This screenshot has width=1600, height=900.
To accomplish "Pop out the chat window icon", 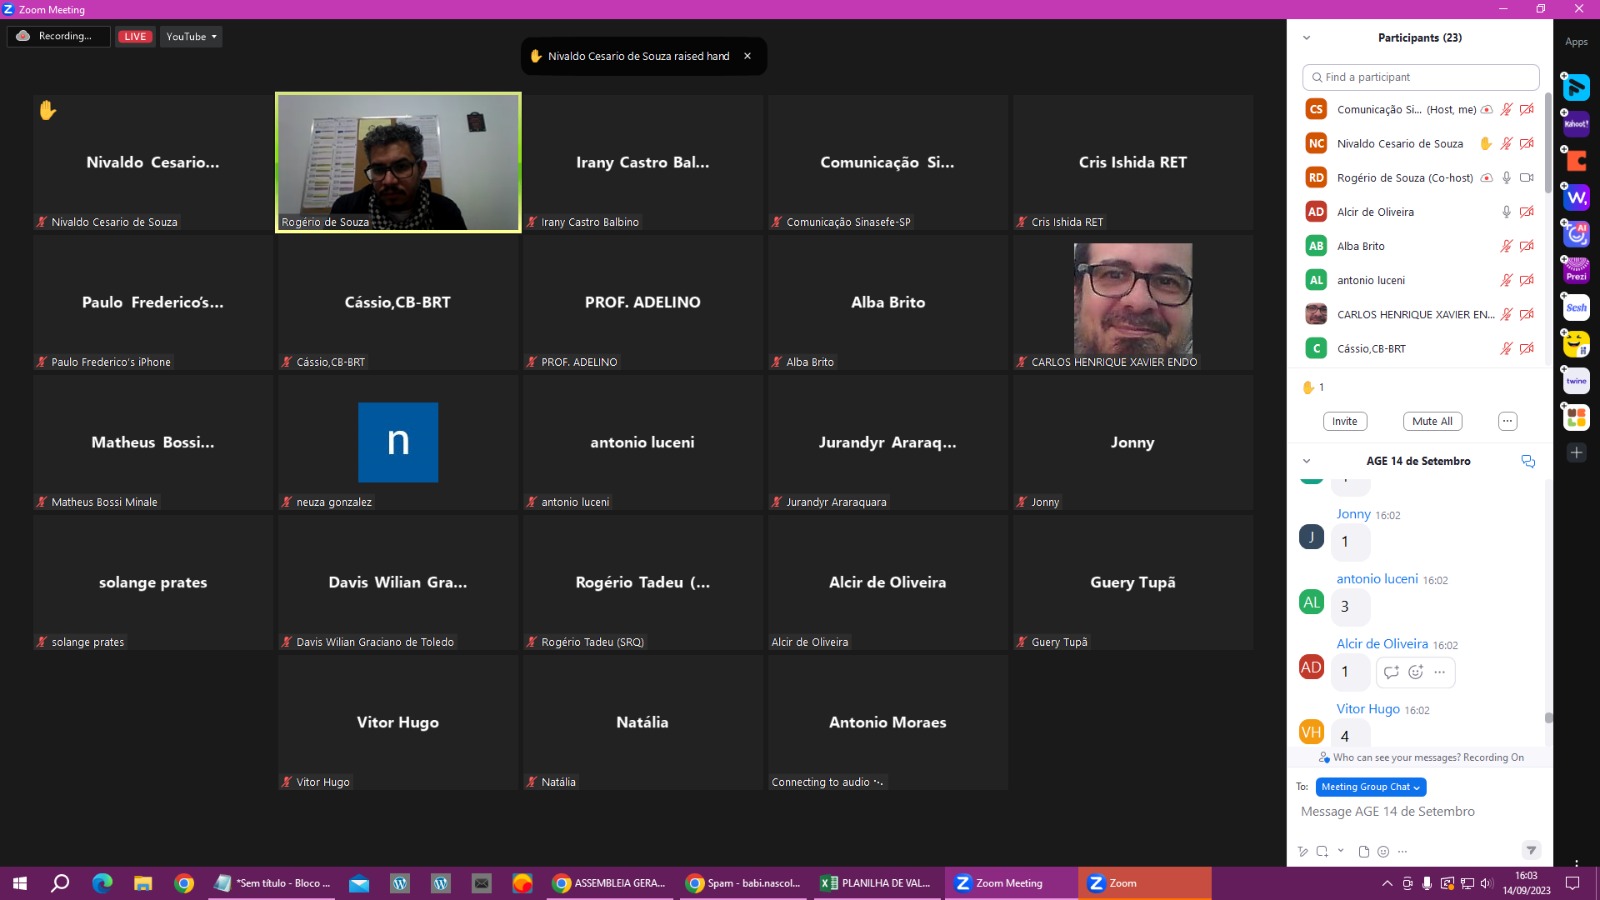I will pos(1527,461).
